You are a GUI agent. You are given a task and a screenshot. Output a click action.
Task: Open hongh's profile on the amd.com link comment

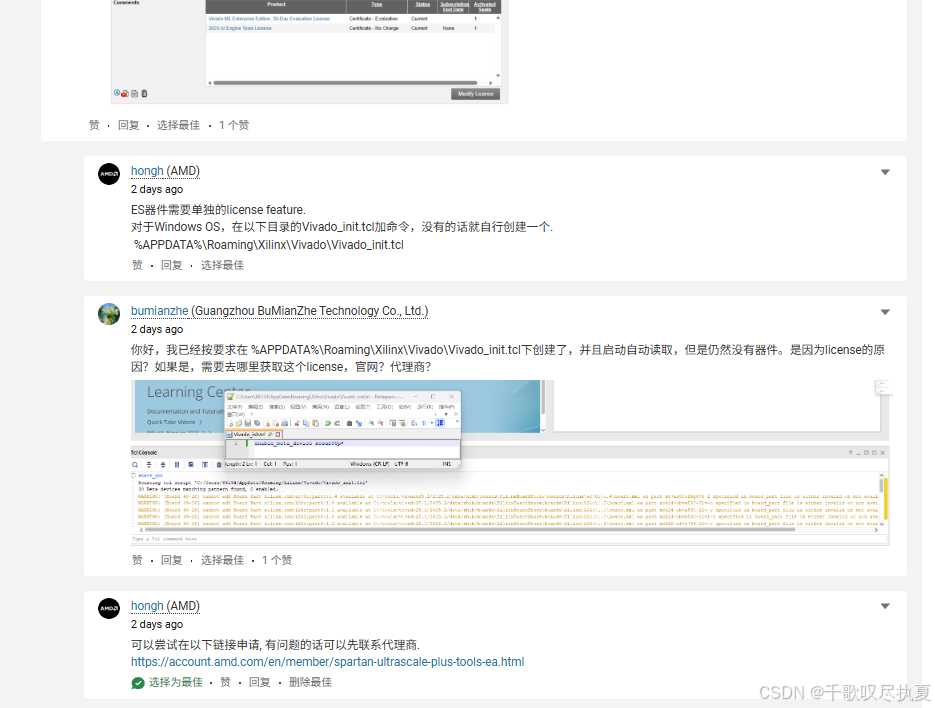click(x=147, y=606)
